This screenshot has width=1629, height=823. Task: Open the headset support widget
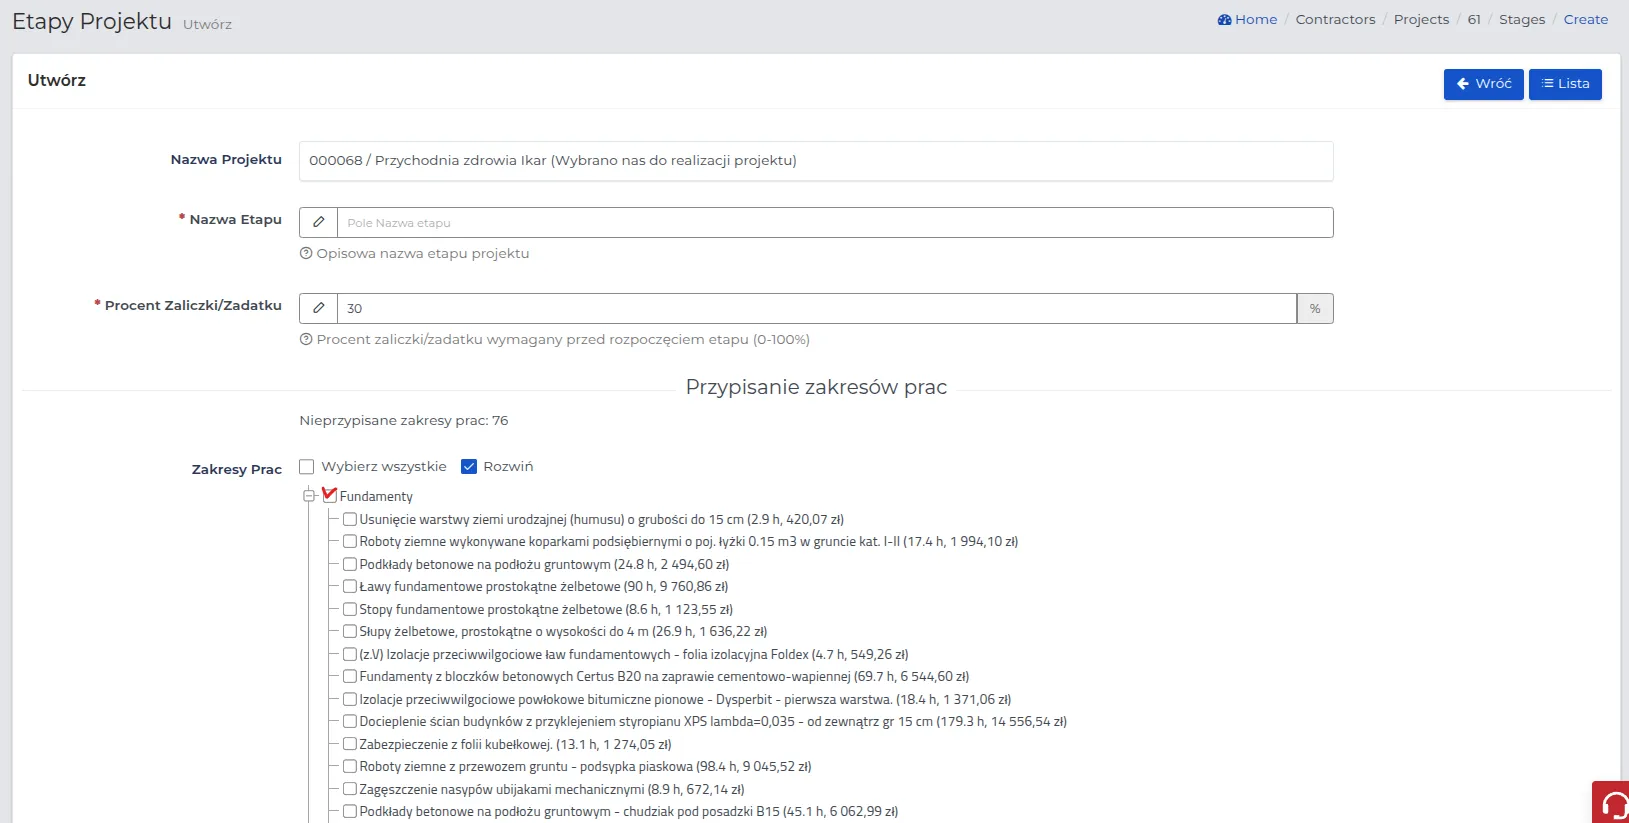1612,803
